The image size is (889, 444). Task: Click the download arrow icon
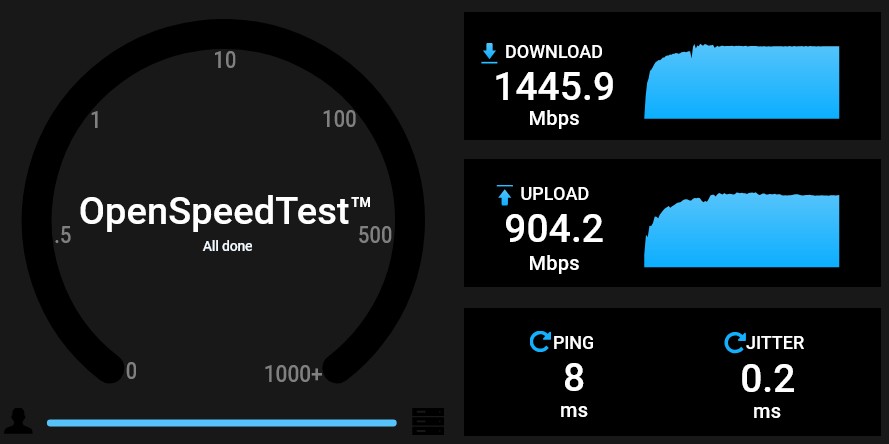click(x=489, y=53)
